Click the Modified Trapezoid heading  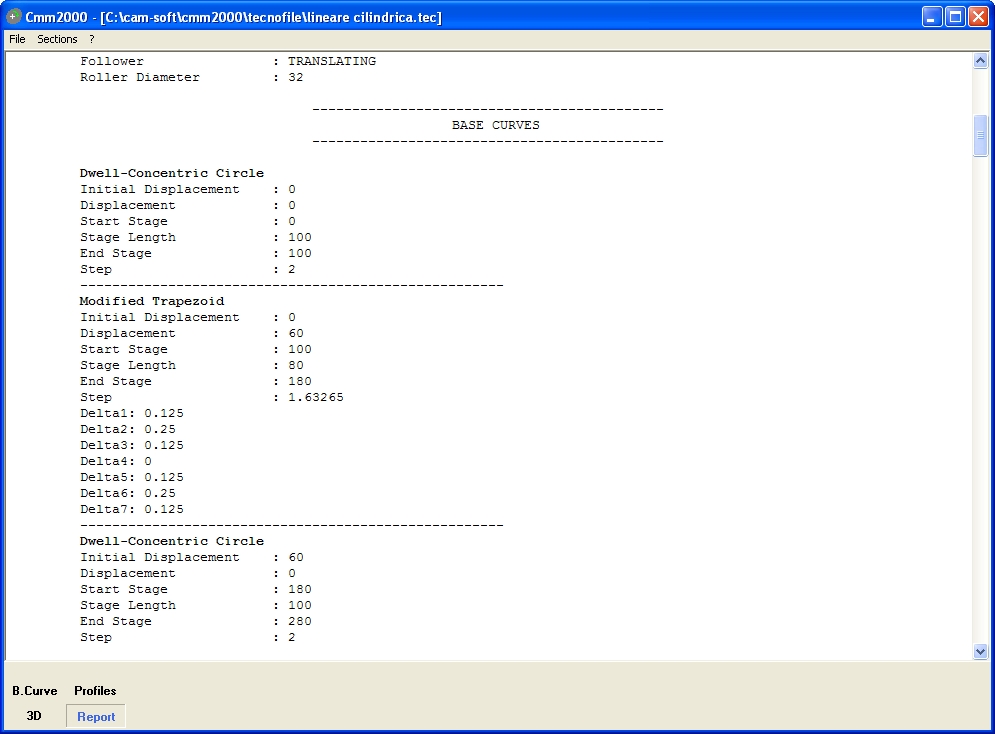[x=152, y=301]
